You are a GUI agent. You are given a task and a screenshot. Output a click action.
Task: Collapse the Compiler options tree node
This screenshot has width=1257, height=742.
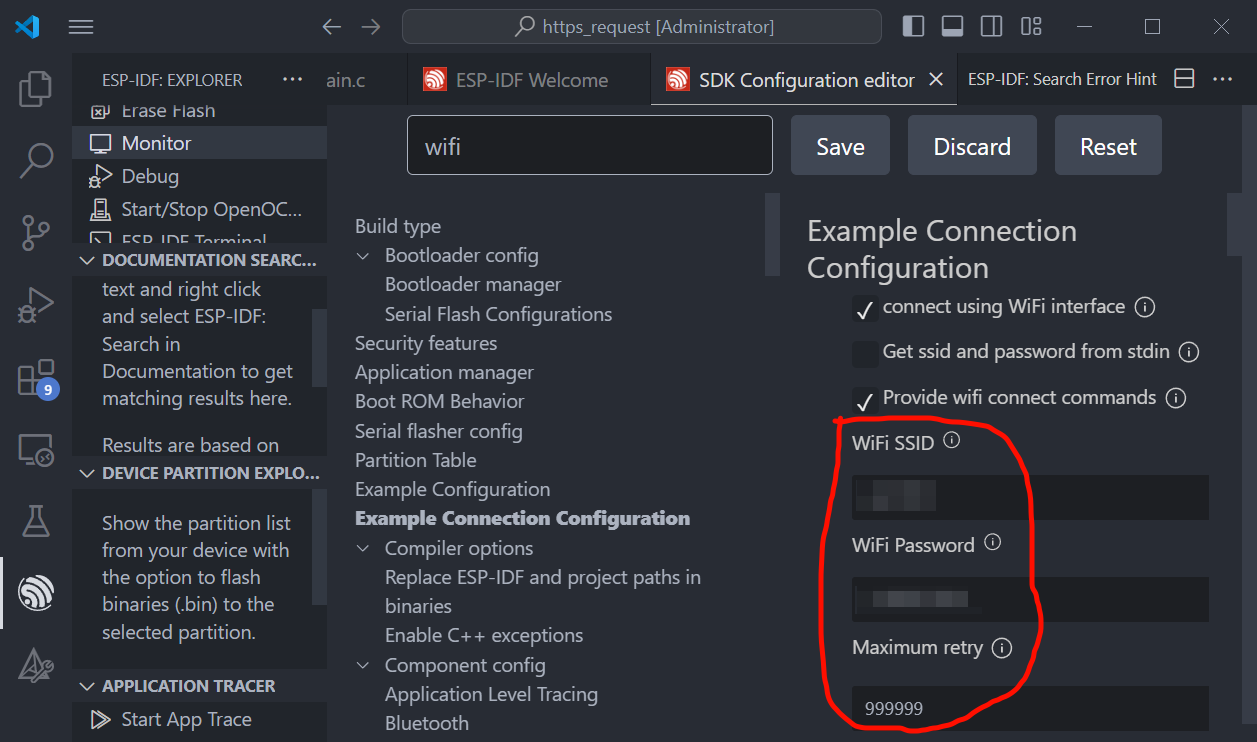[x=363, y=549]
